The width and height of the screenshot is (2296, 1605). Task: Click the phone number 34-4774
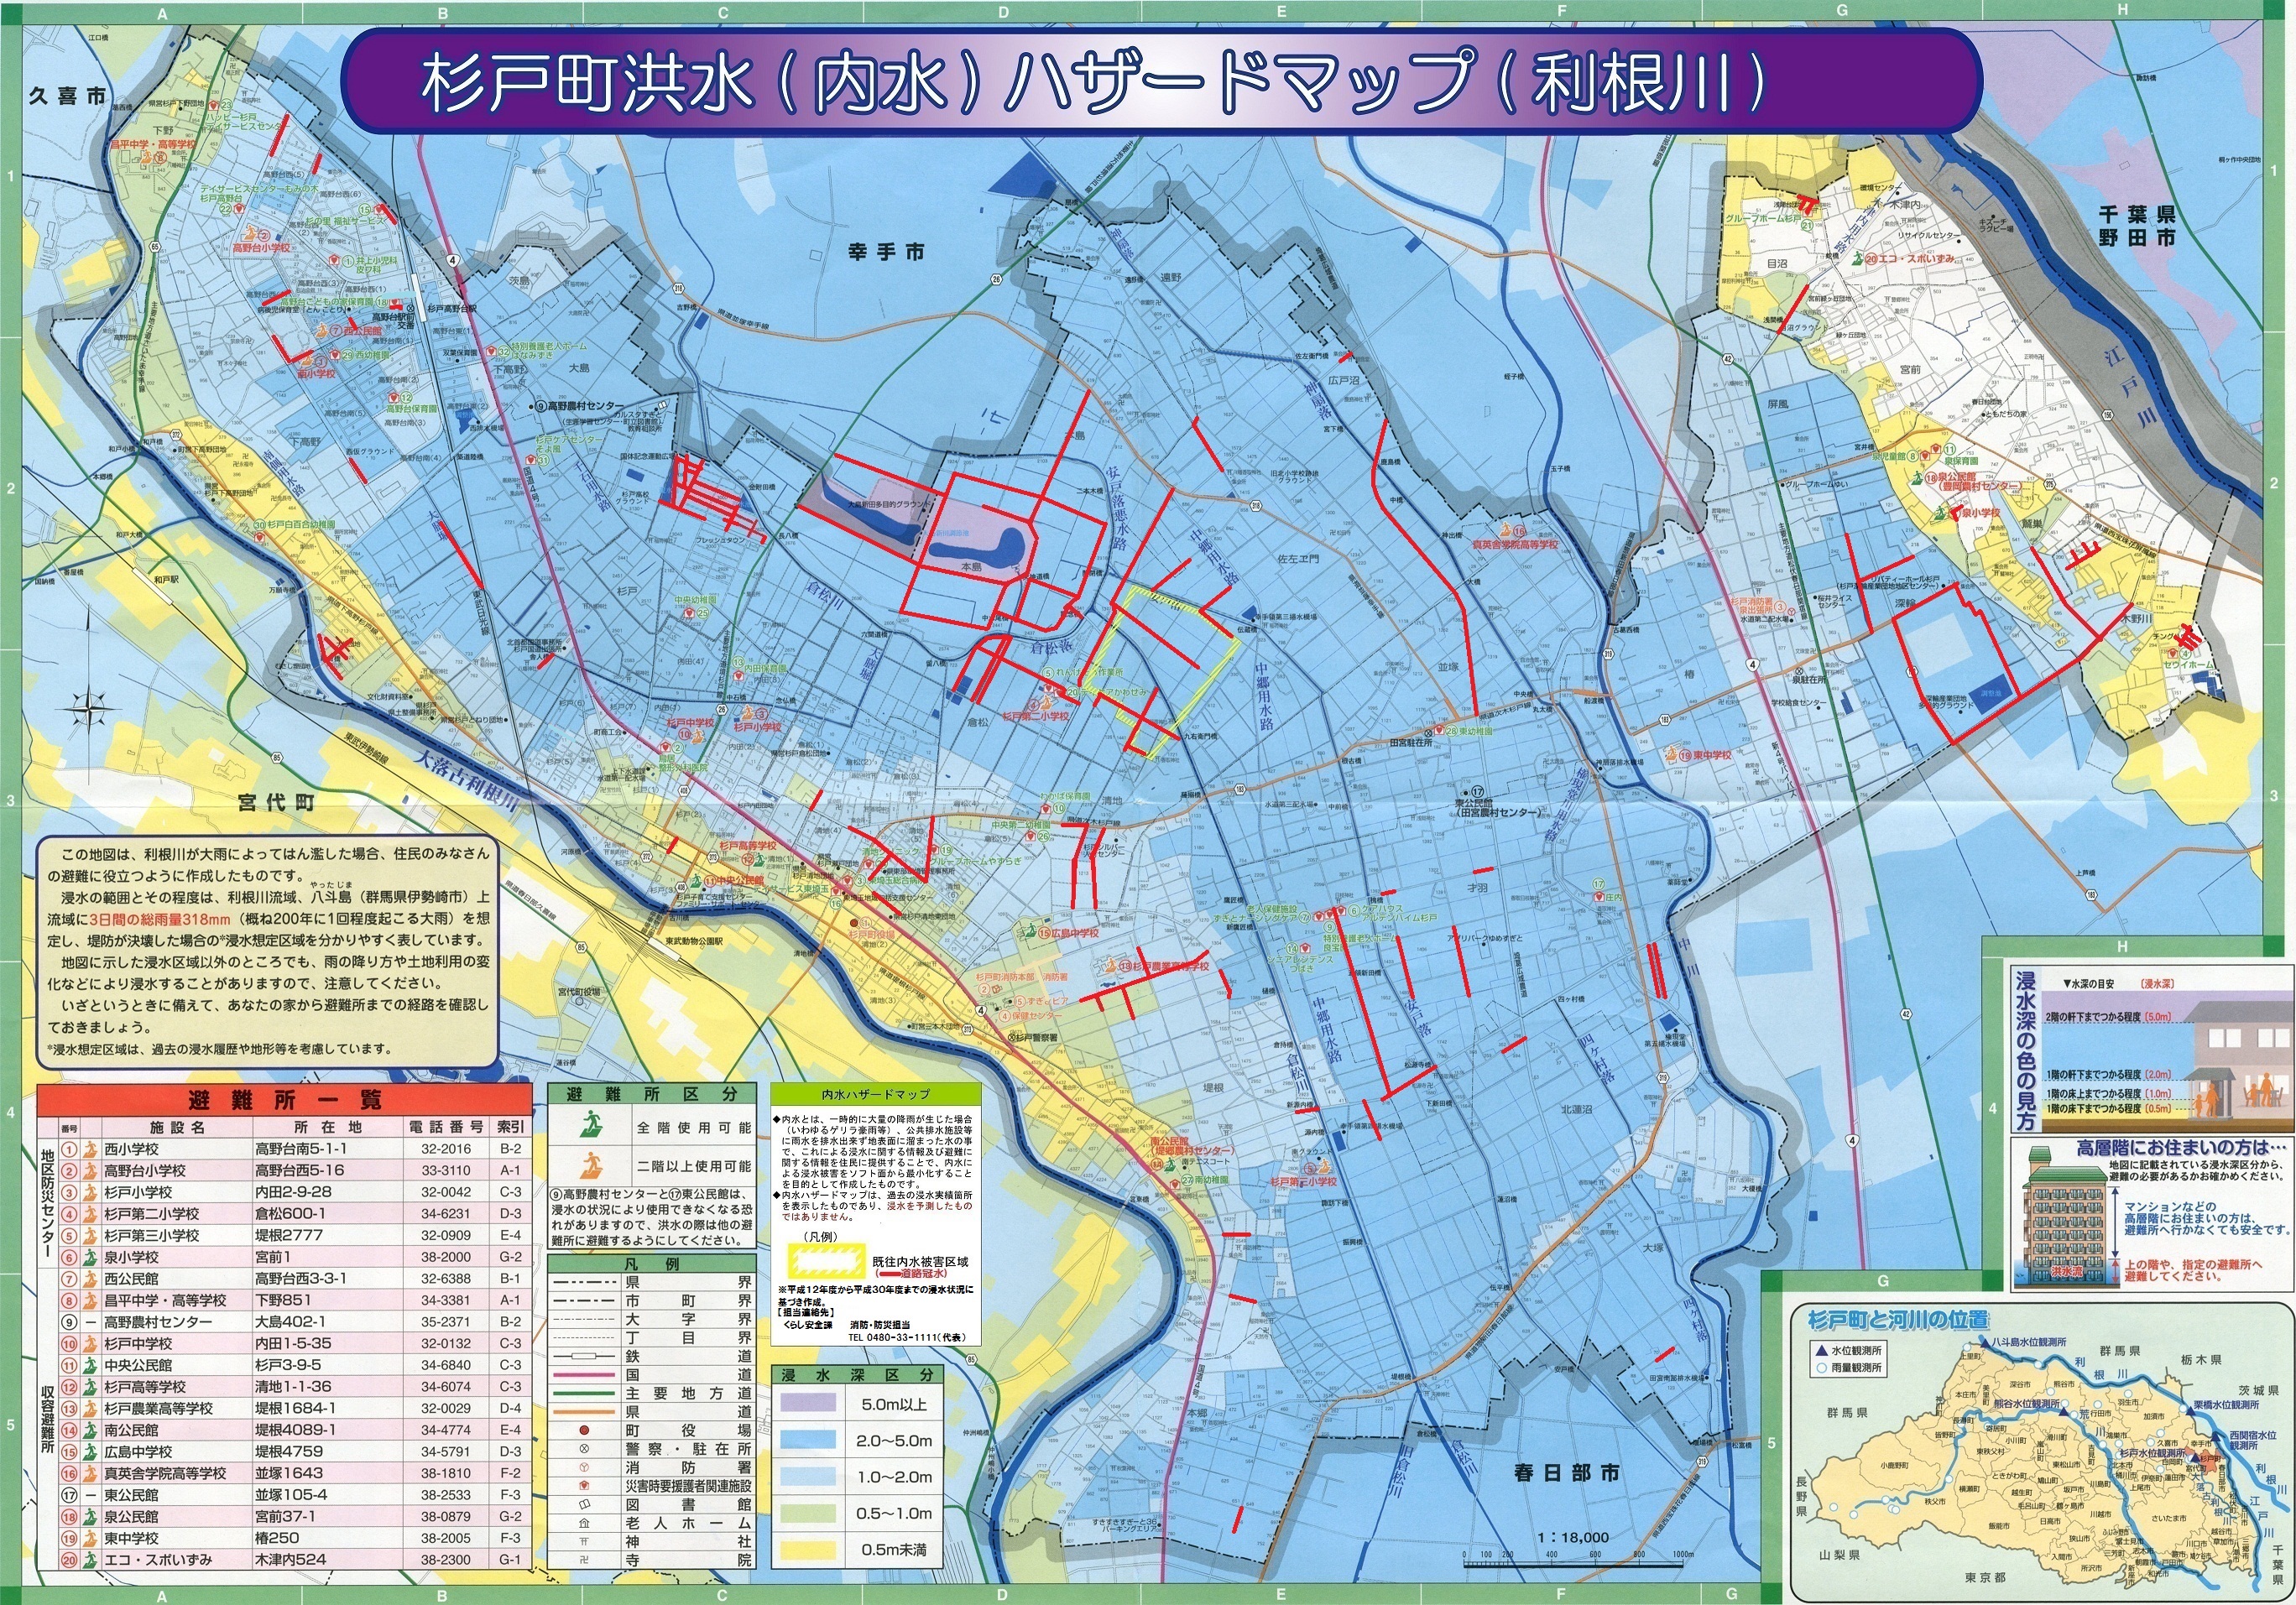(x=445, y=1430)
